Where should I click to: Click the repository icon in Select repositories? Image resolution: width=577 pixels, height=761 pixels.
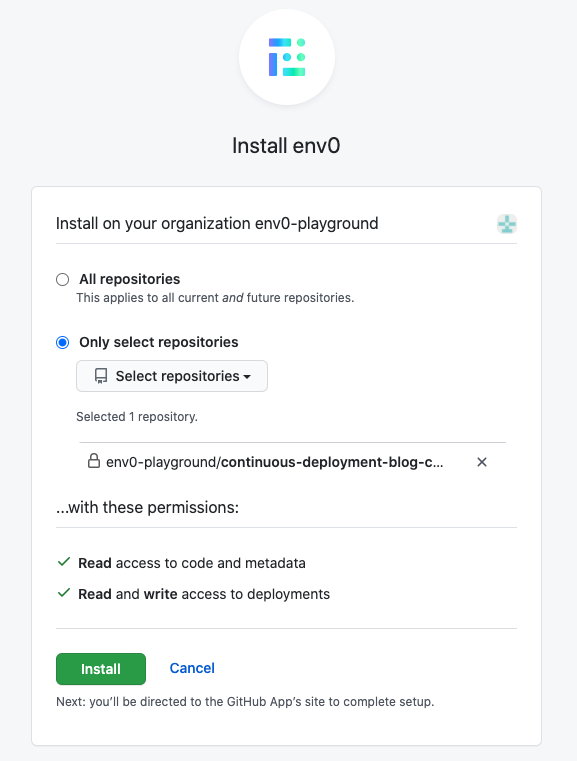101,376
